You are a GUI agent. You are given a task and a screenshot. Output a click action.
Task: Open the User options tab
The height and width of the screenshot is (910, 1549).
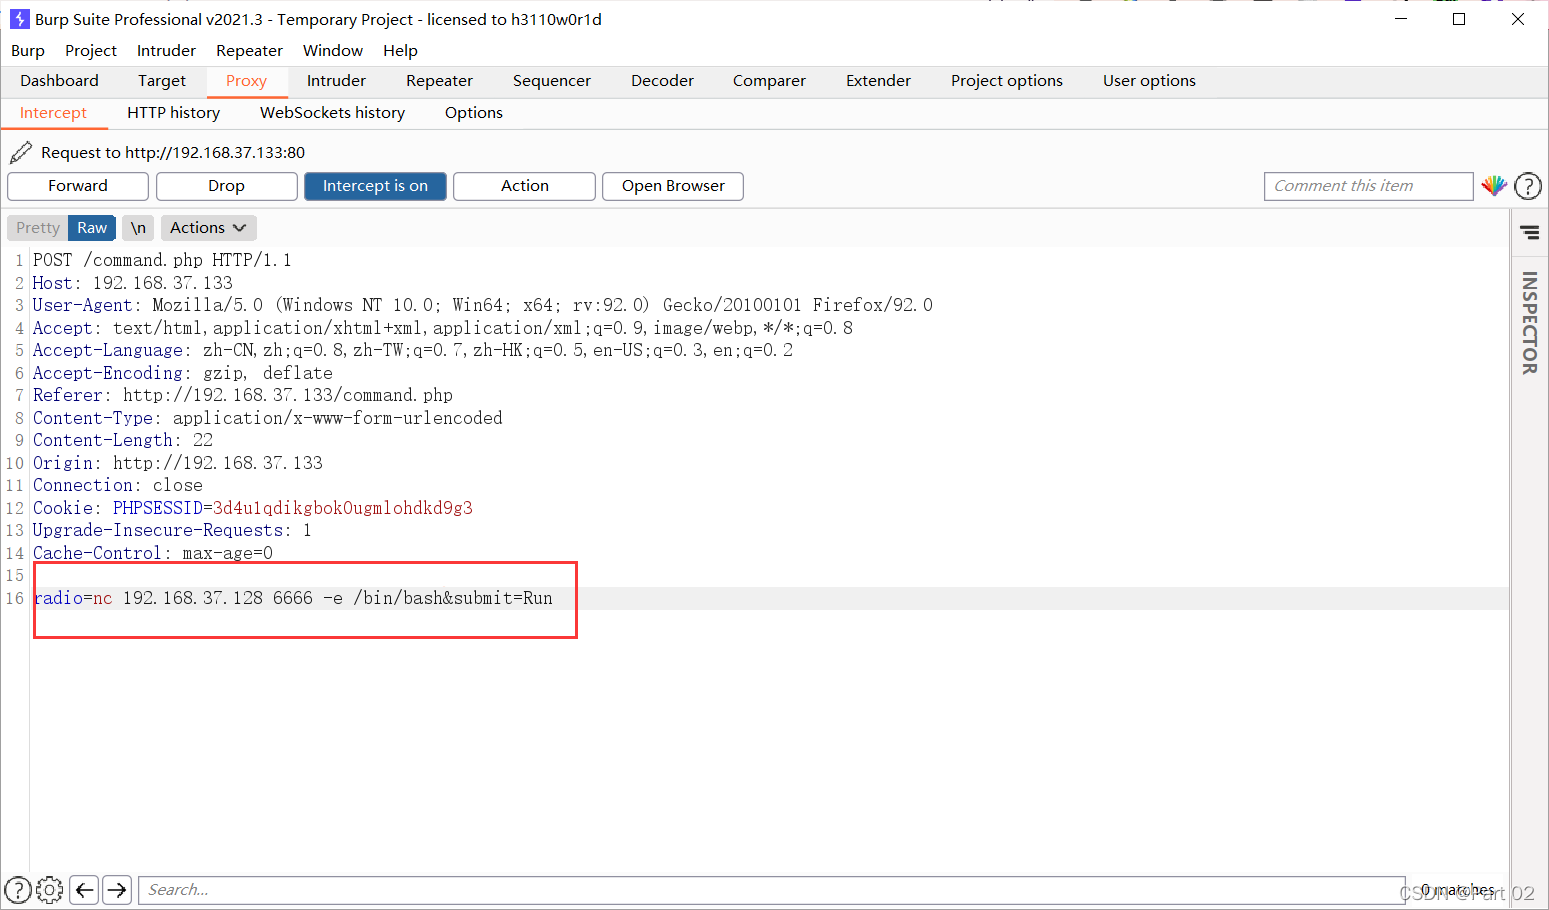click(x=1149, y=81)
